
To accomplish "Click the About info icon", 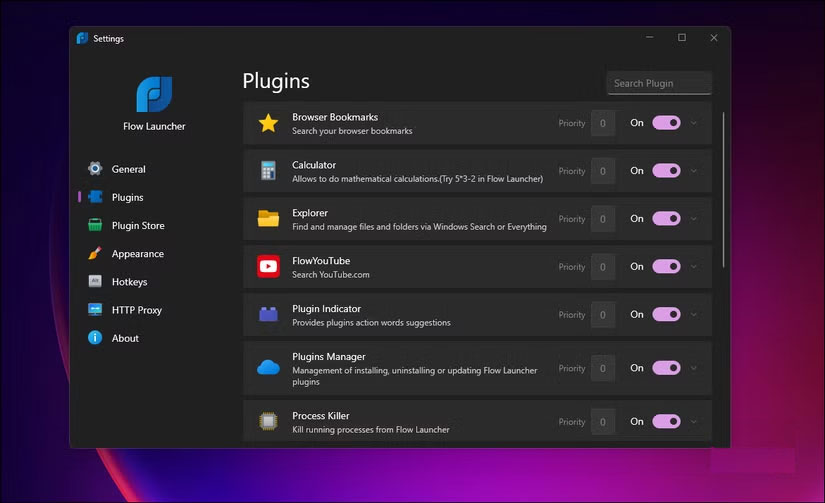I will 95,338.
